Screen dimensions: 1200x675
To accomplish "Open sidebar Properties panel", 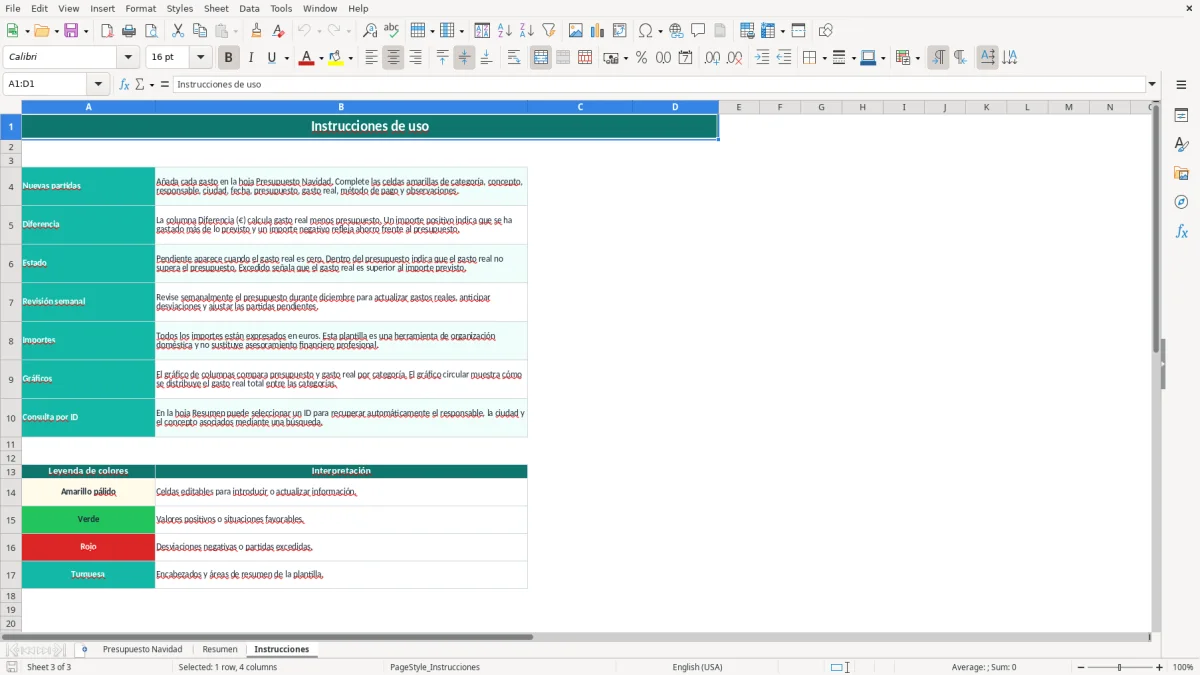I will coord(1181,116).
